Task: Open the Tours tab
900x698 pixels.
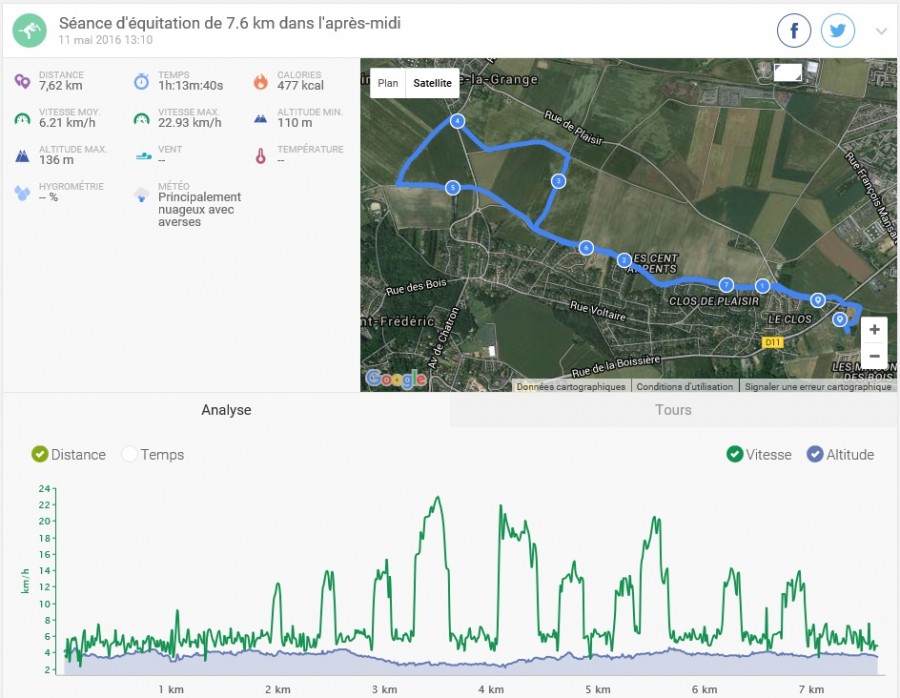Action: pos(673,410)
